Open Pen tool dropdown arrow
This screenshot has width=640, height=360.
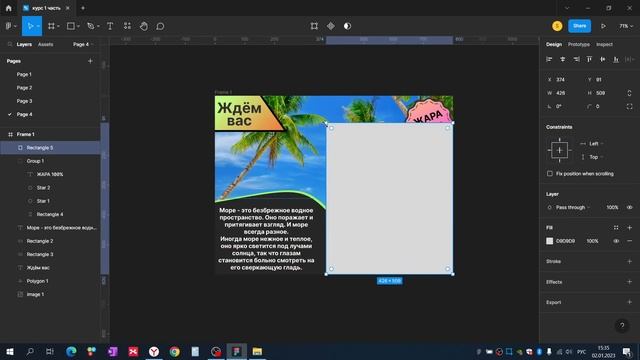point(98,26)
